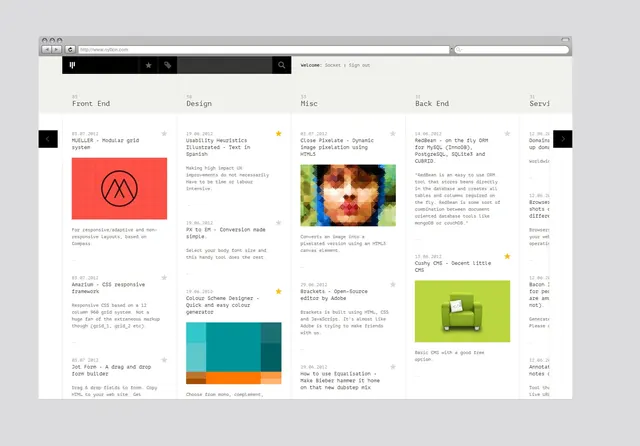Select the Back End column heading
Image resolution: width=640 pixels, height=446 pixels.
pos(432,104)
